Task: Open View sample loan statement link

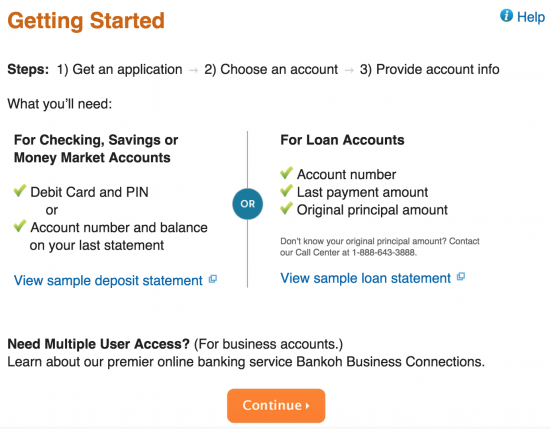Action: pos(365,278)
